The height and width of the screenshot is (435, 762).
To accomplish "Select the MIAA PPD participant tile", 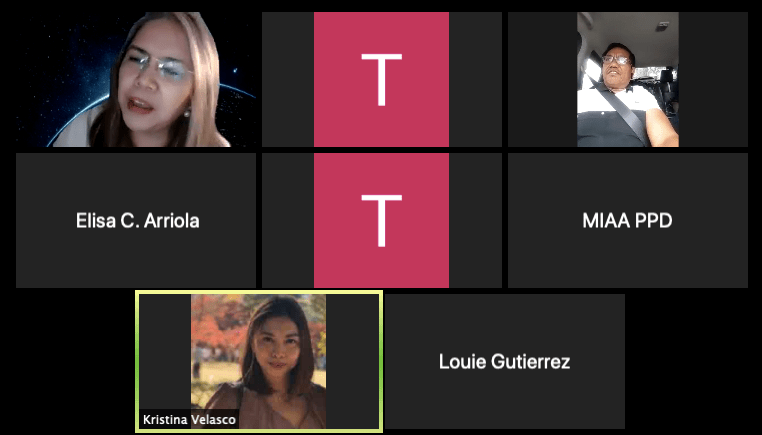I will pyautogui.click(x=628, y=220).
